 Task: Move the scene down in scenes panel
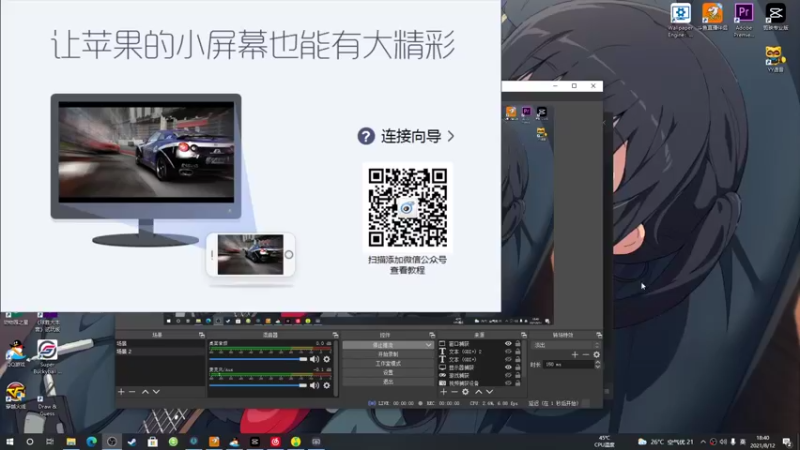click(156, 392)
